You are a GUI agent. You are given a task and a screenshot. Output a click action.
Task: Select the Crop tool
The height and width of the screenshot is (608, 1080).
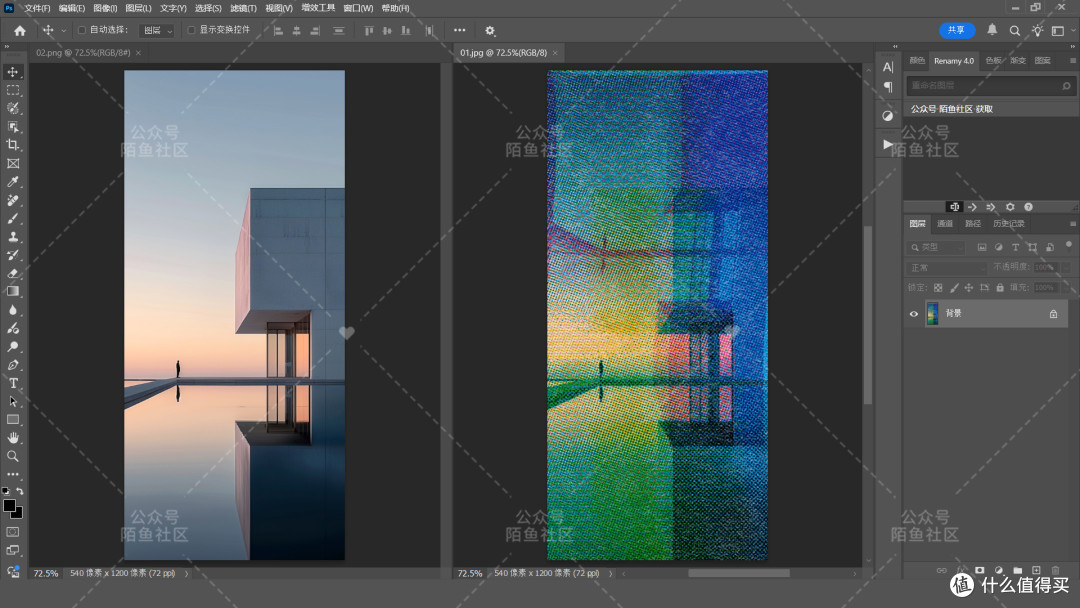tap(13, 145)
